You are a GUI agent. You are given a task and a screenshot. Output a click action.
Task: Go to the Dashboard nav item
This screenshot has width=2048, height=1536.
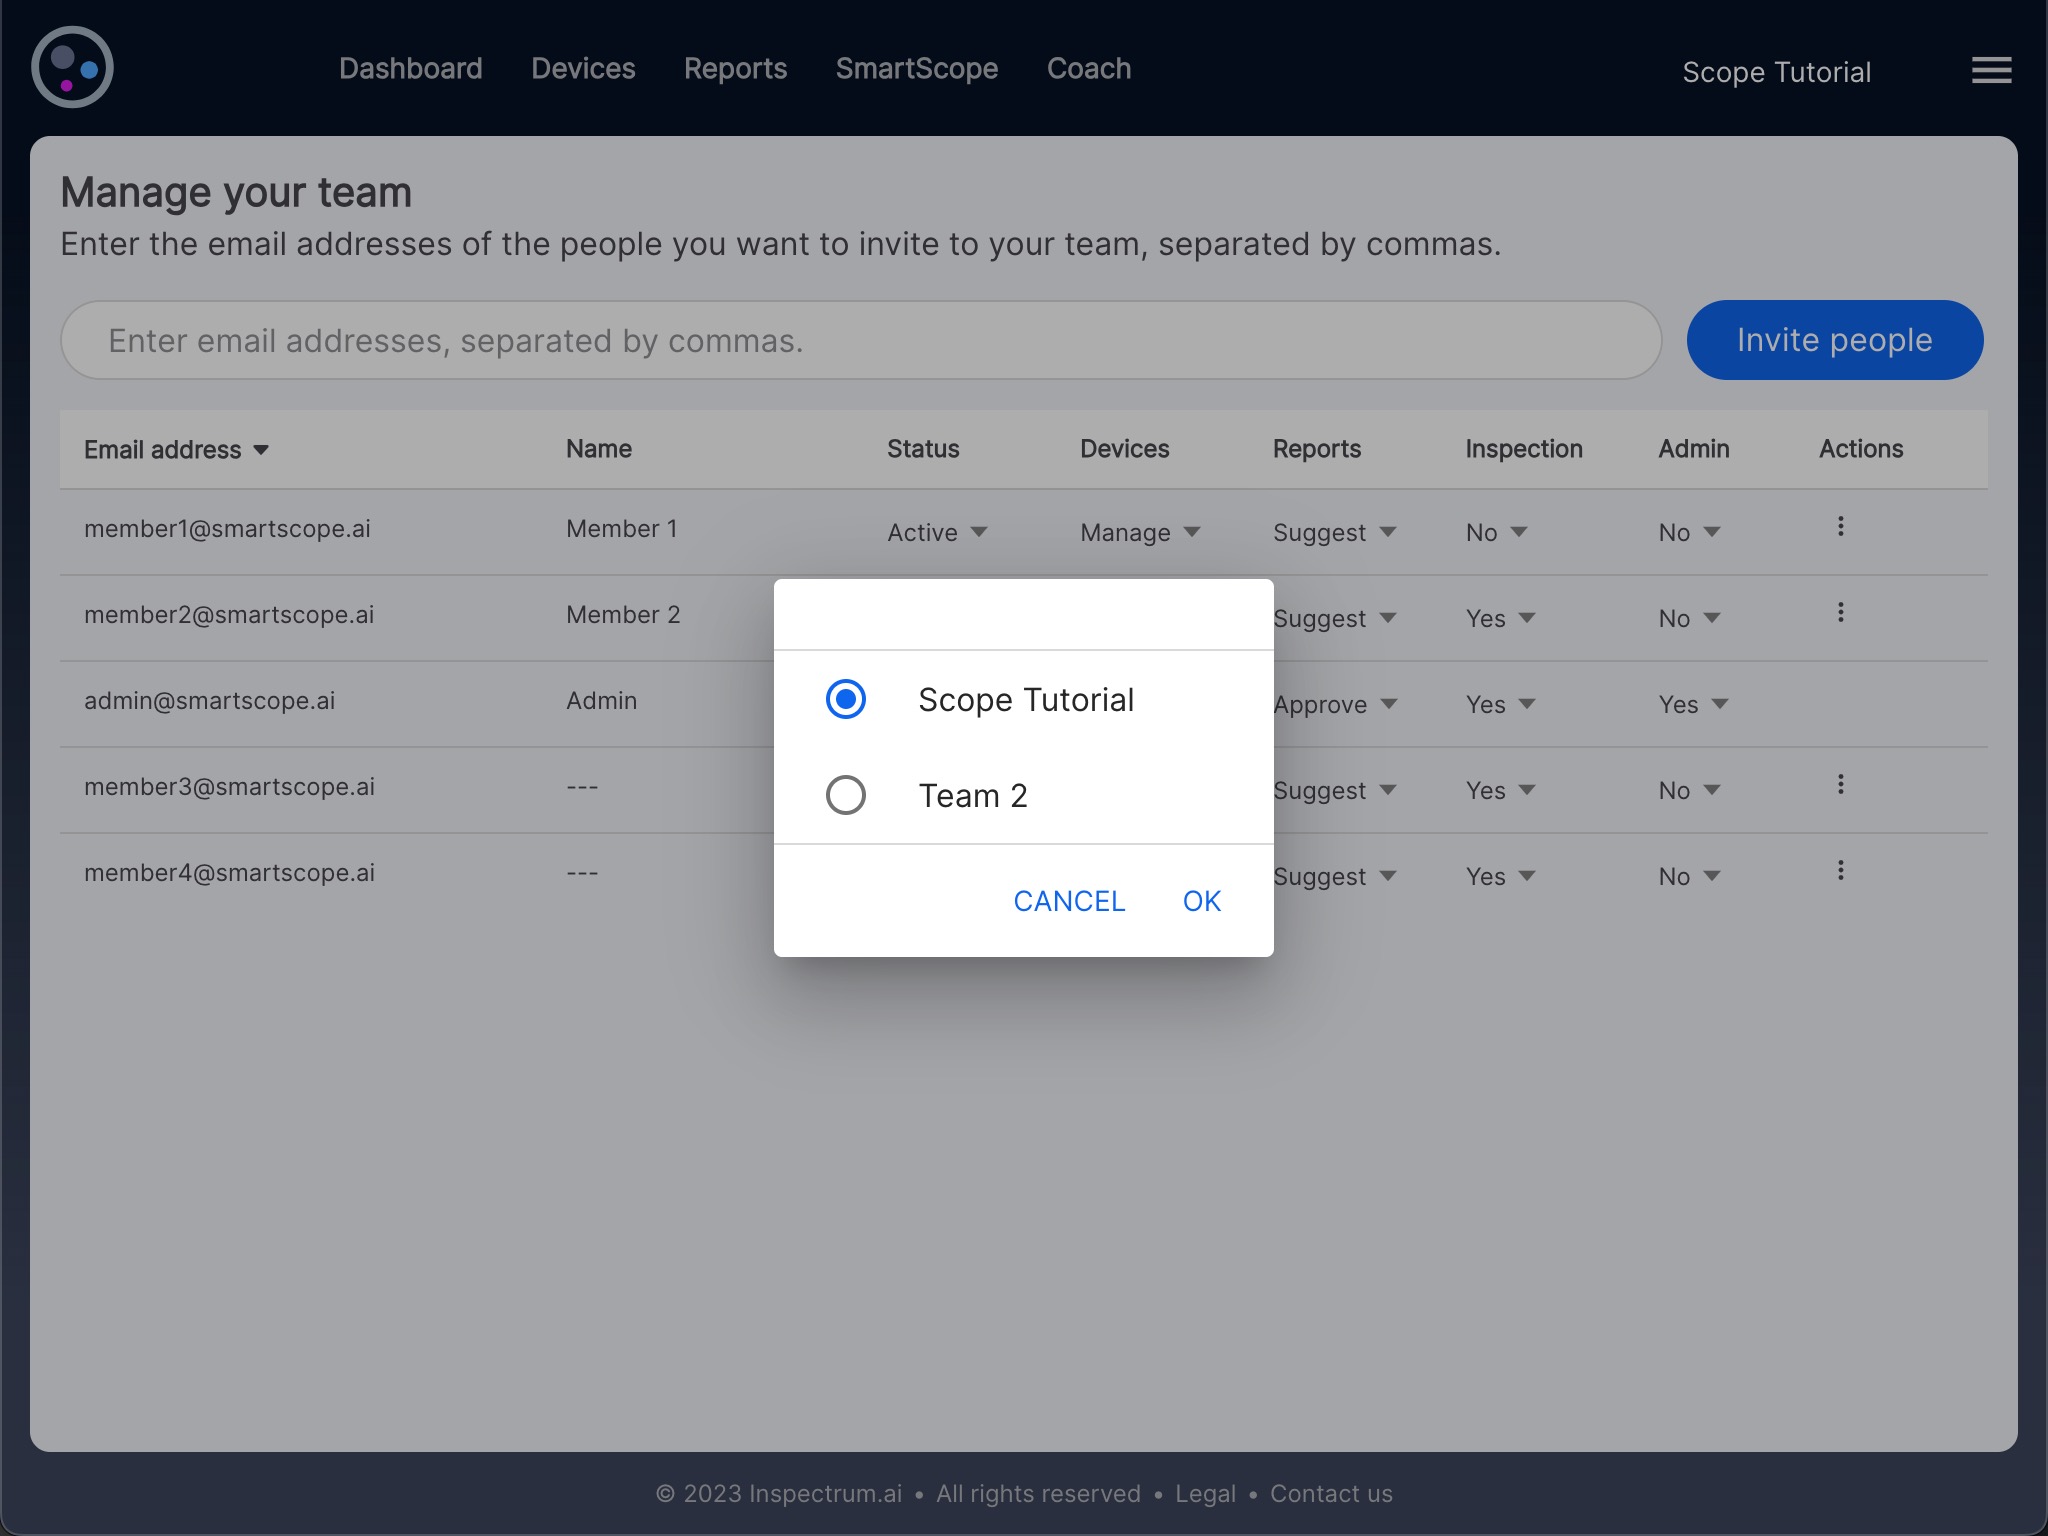pyautogui.click(x=410, y=68)
